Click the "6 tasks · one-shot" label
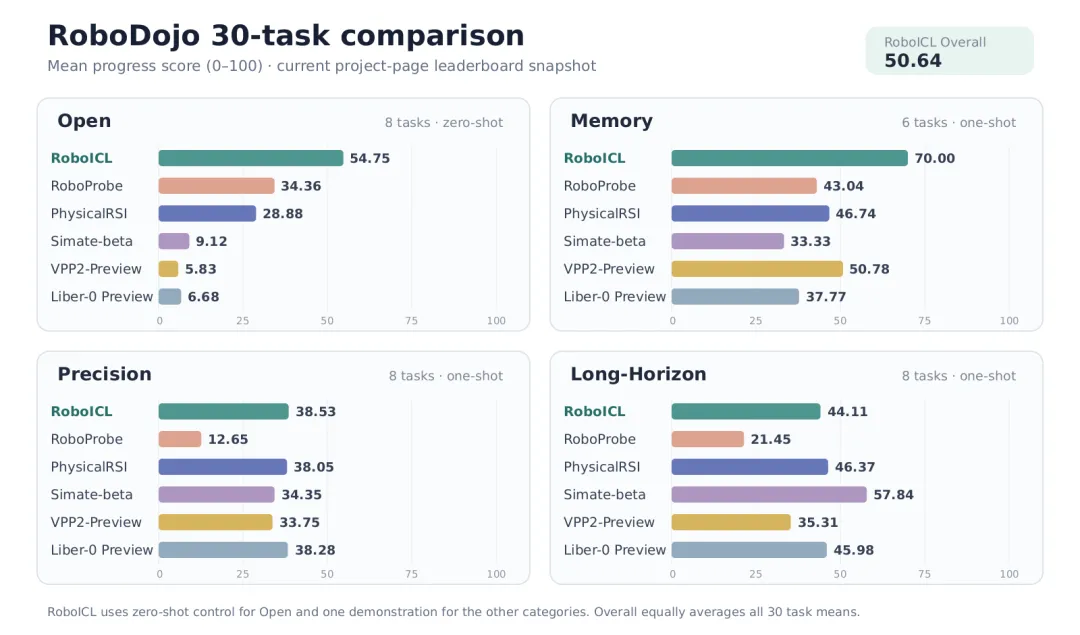 (959, 123)
